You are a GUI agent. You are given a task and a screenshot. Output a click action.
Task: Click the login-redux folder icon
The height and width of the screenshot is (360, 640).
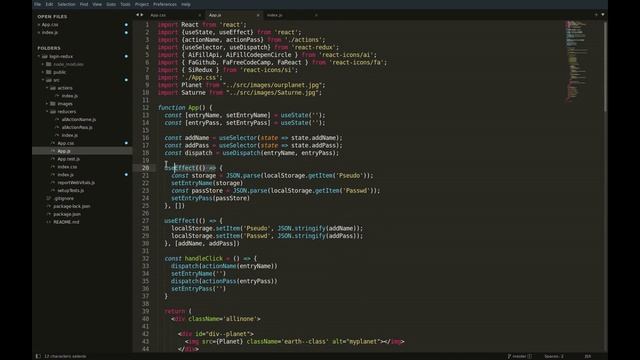(x=44, y=56)
